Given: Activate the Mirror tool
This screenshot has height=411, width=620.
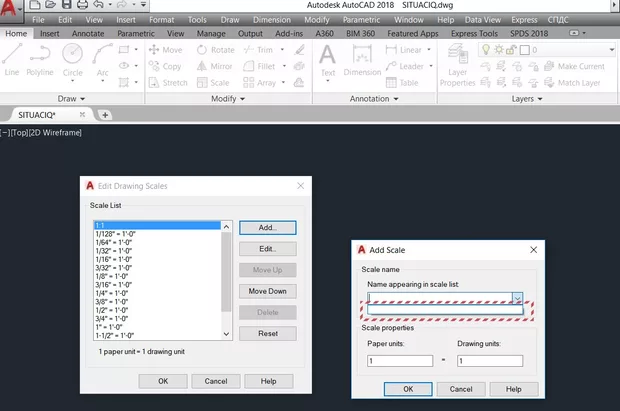Looking at the screenshot, I should tap(214, 66).
